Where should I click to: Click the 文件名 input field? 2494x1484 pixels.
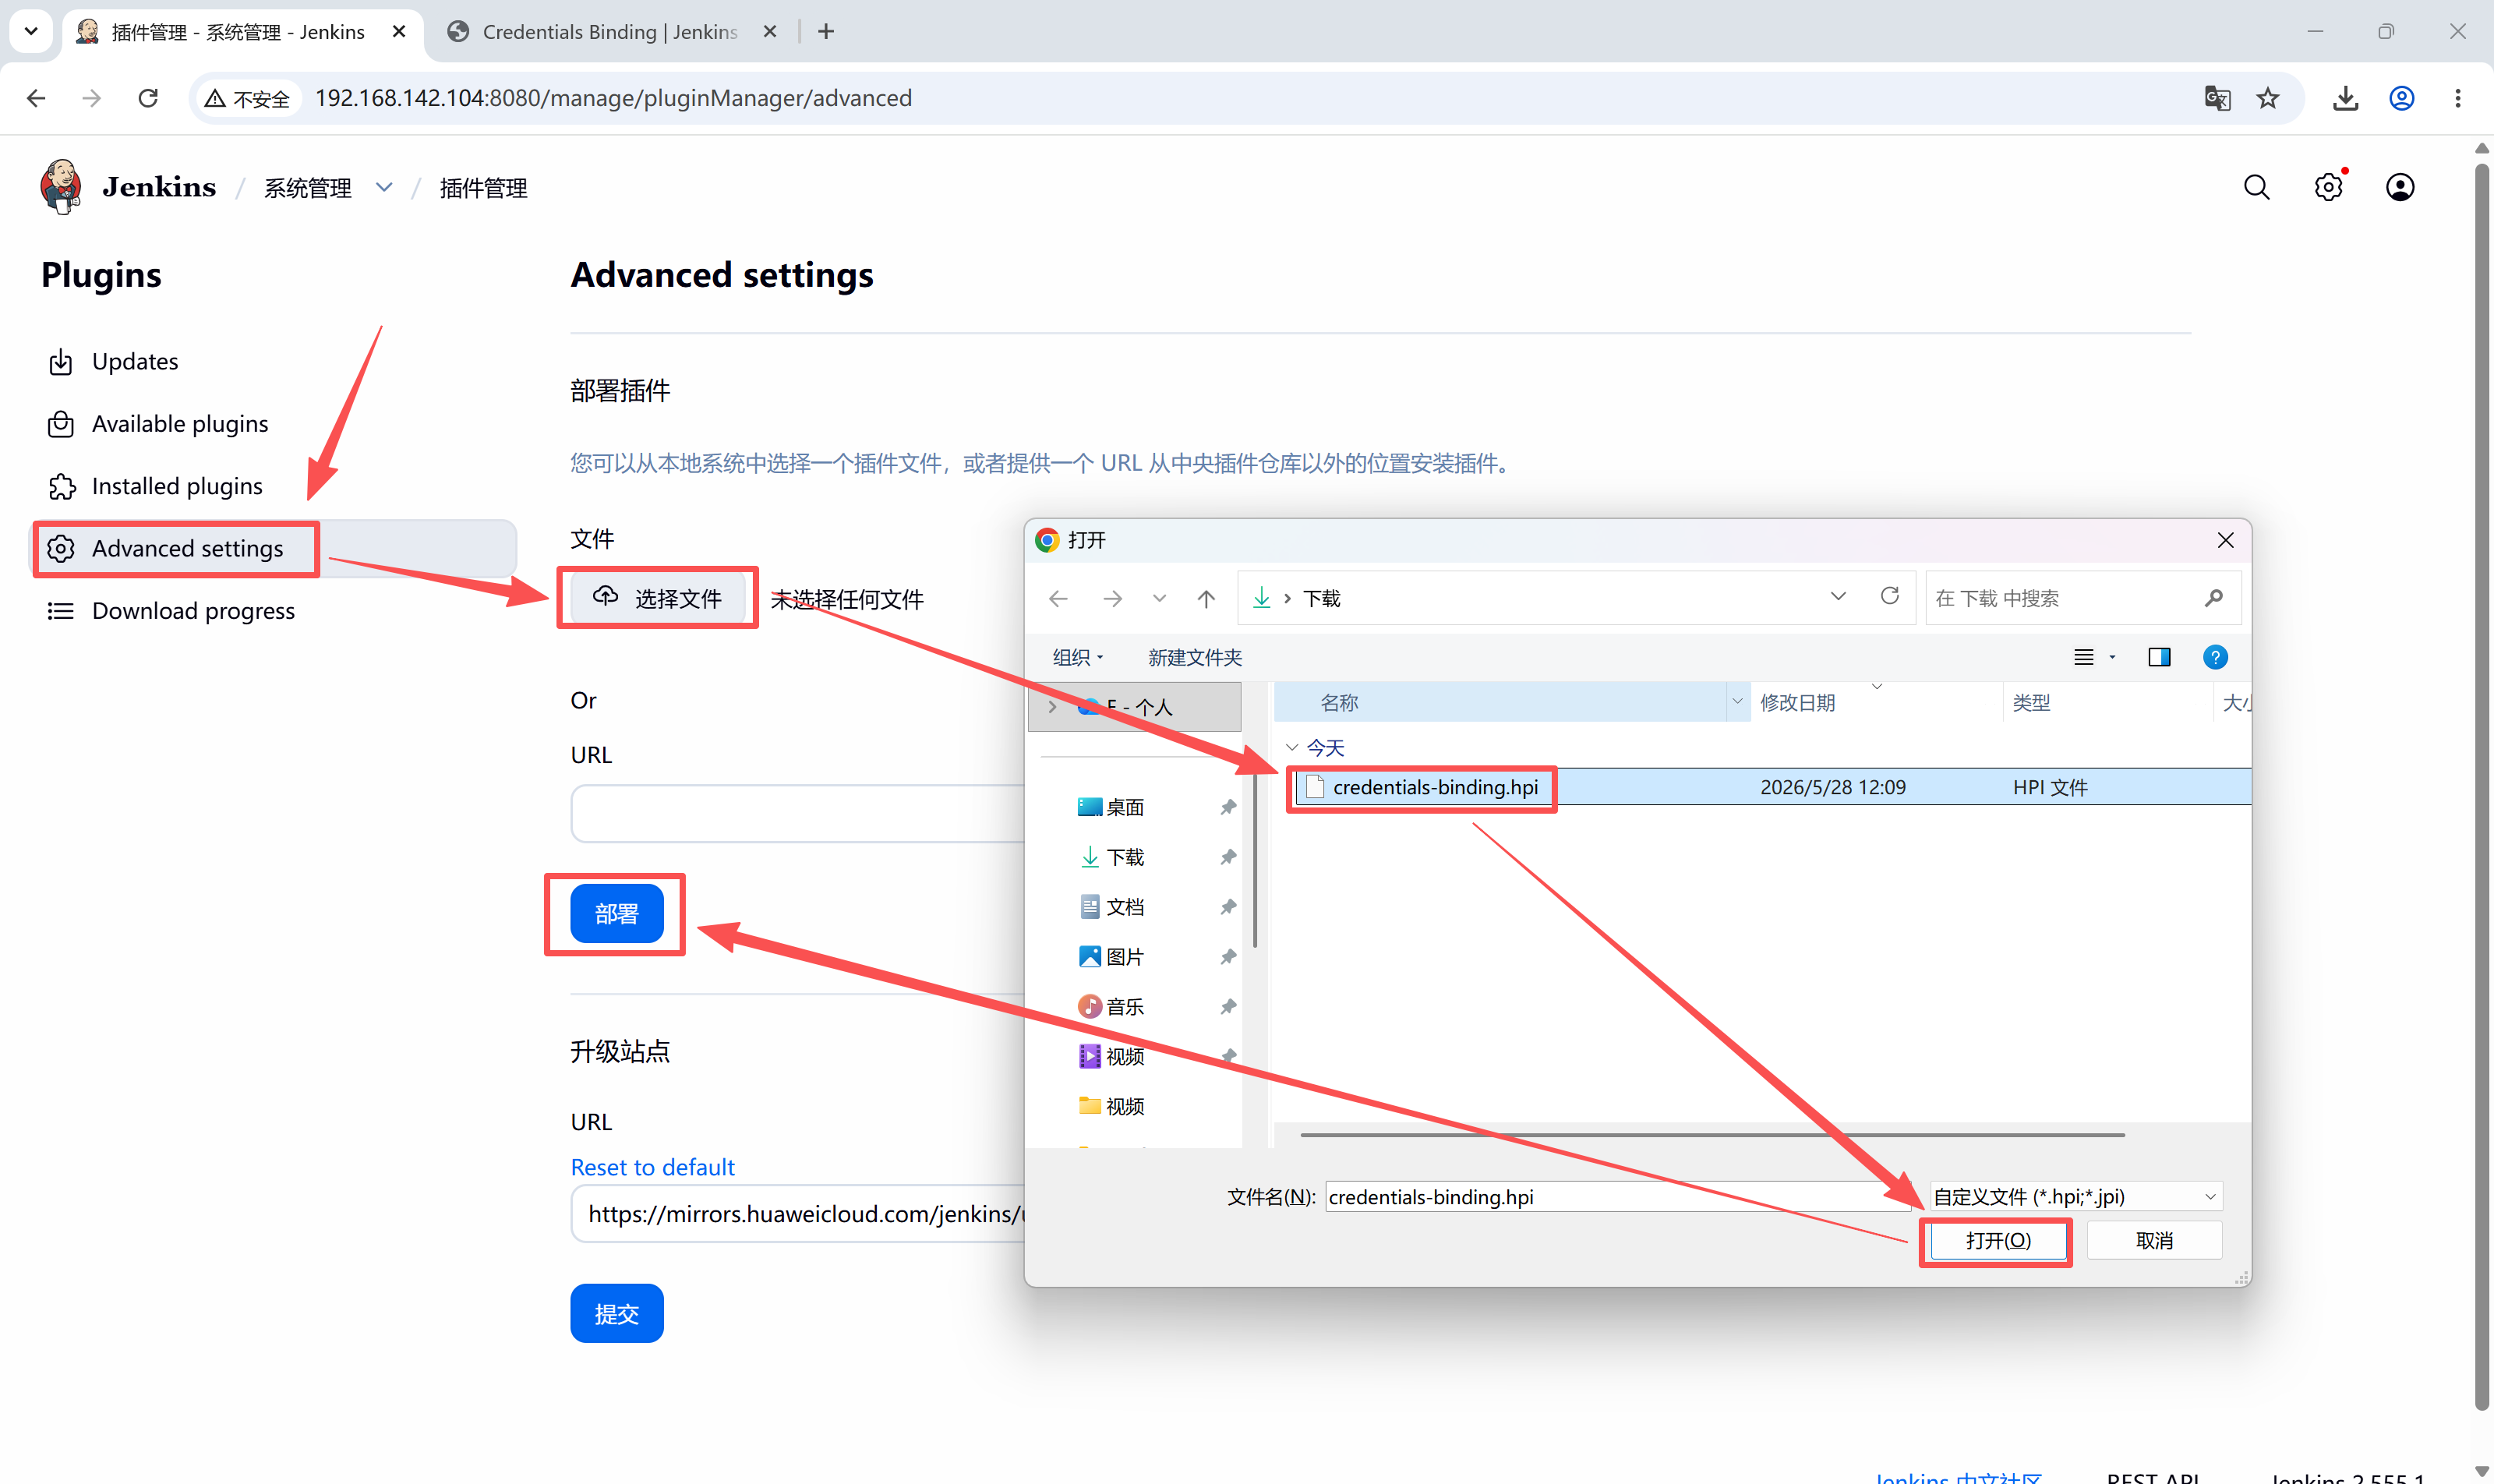1617,1197
